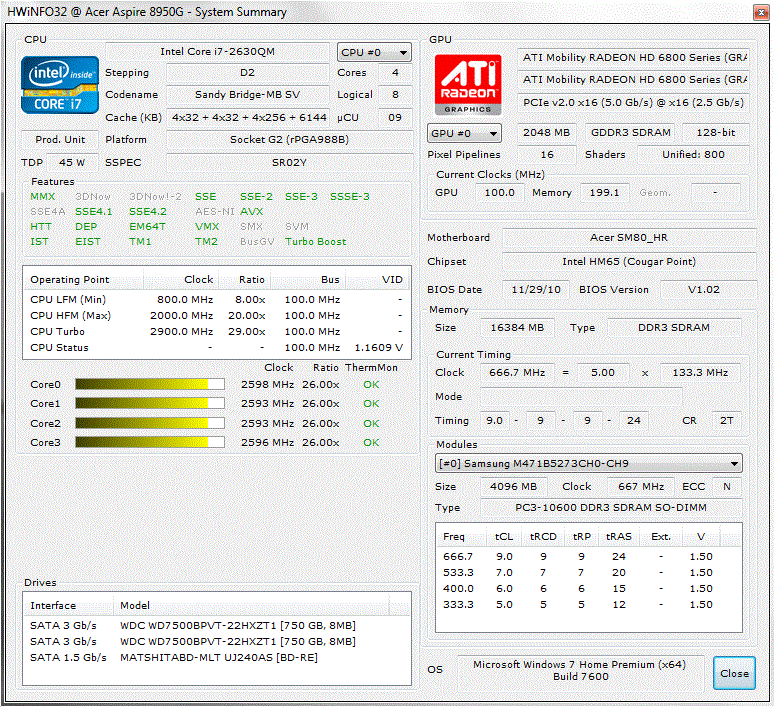Click the Turbo Boost feature label
The image size is (775, 707).
315,241
